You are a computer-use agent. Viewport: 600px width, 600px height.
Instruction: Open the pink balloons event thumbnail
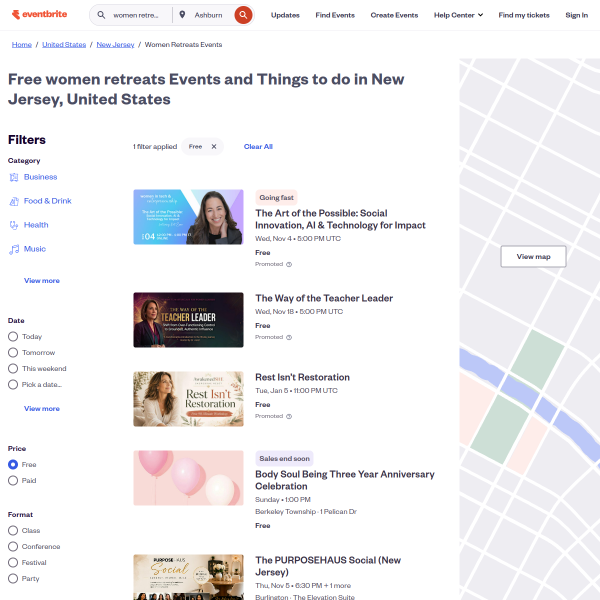coord(188,478)
